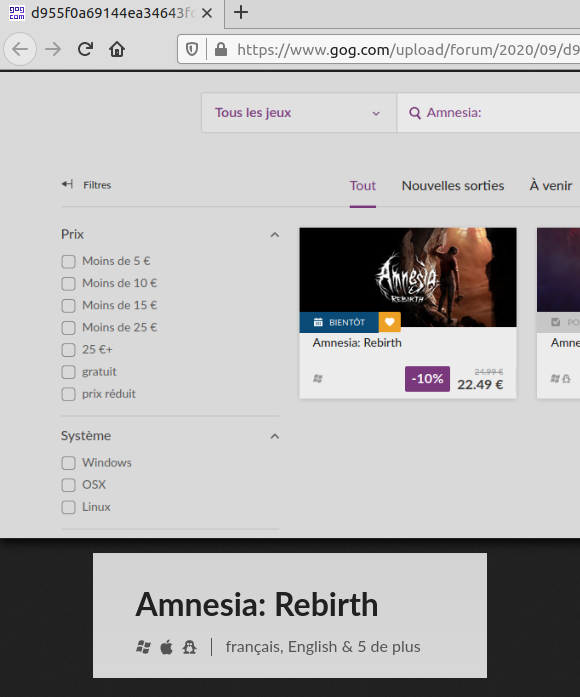Collapse the Prix filter section chevron
This screenshot has height=697, width=580.
[275, 235]
